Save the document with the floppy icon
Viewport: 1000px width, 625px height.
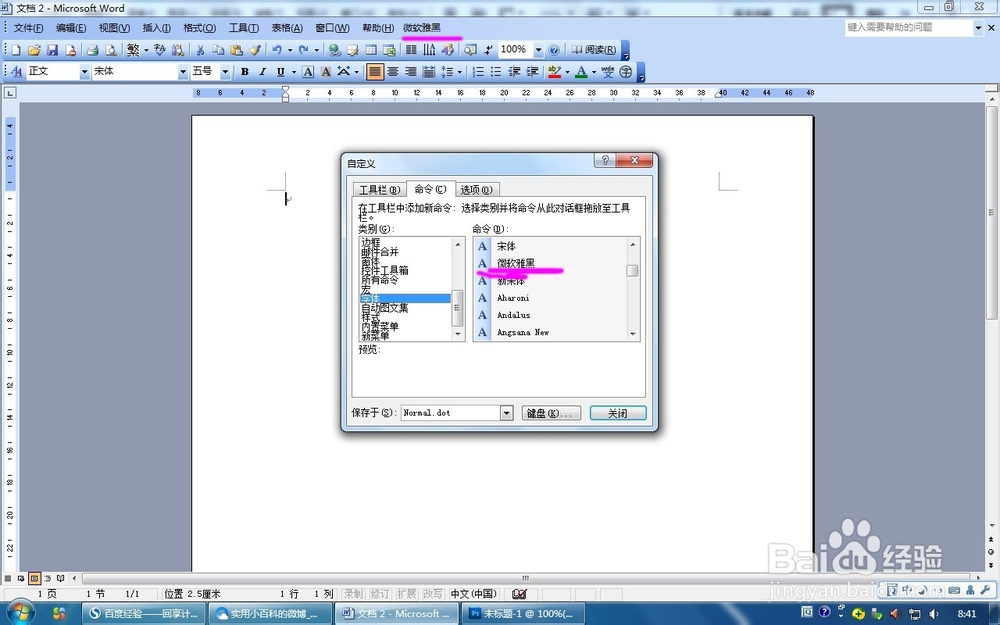(x=52, y=50)
